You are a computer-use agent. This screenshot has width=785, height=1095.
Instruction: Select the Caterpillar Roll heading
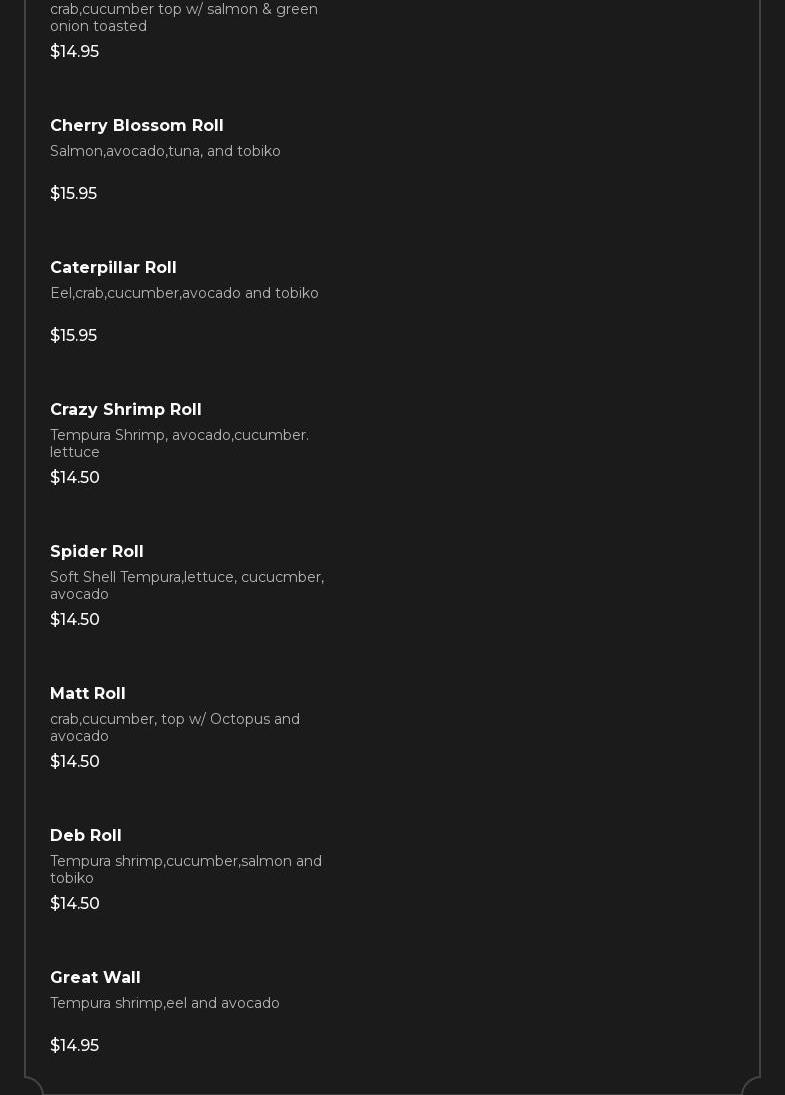tap(113, 268)
